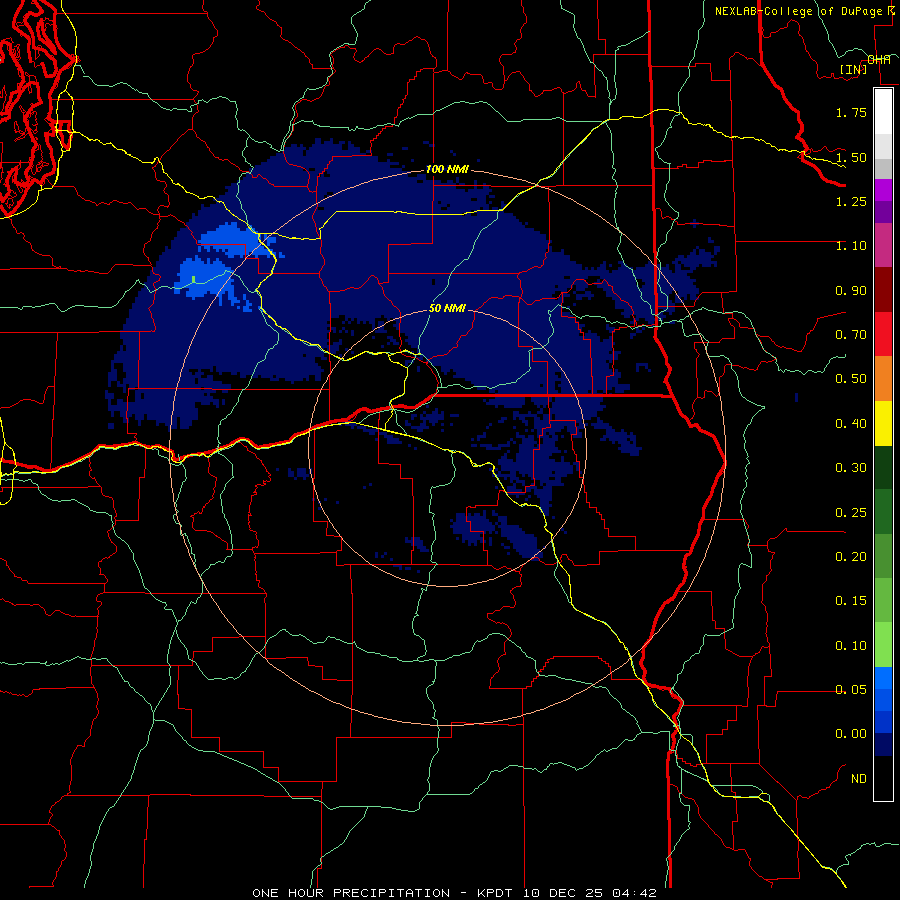The image size is (900, 900).
Task: Click the 0.20 scale value
Action: coord(851,557)
